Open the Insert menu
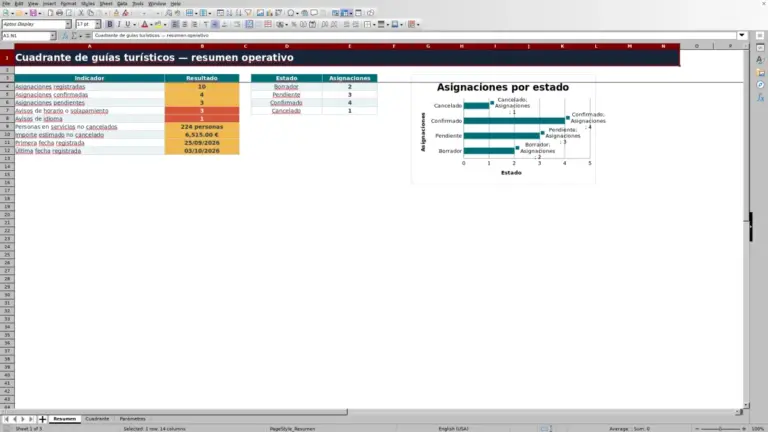This screenshot has width=768, height=432. (49, 3)
